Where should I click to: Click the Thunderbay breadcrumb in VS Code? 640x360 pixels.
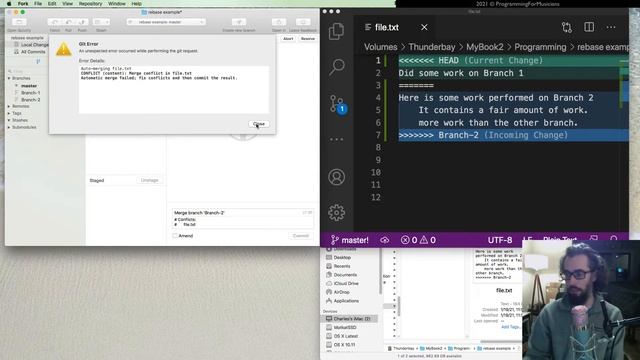point(431,47)
